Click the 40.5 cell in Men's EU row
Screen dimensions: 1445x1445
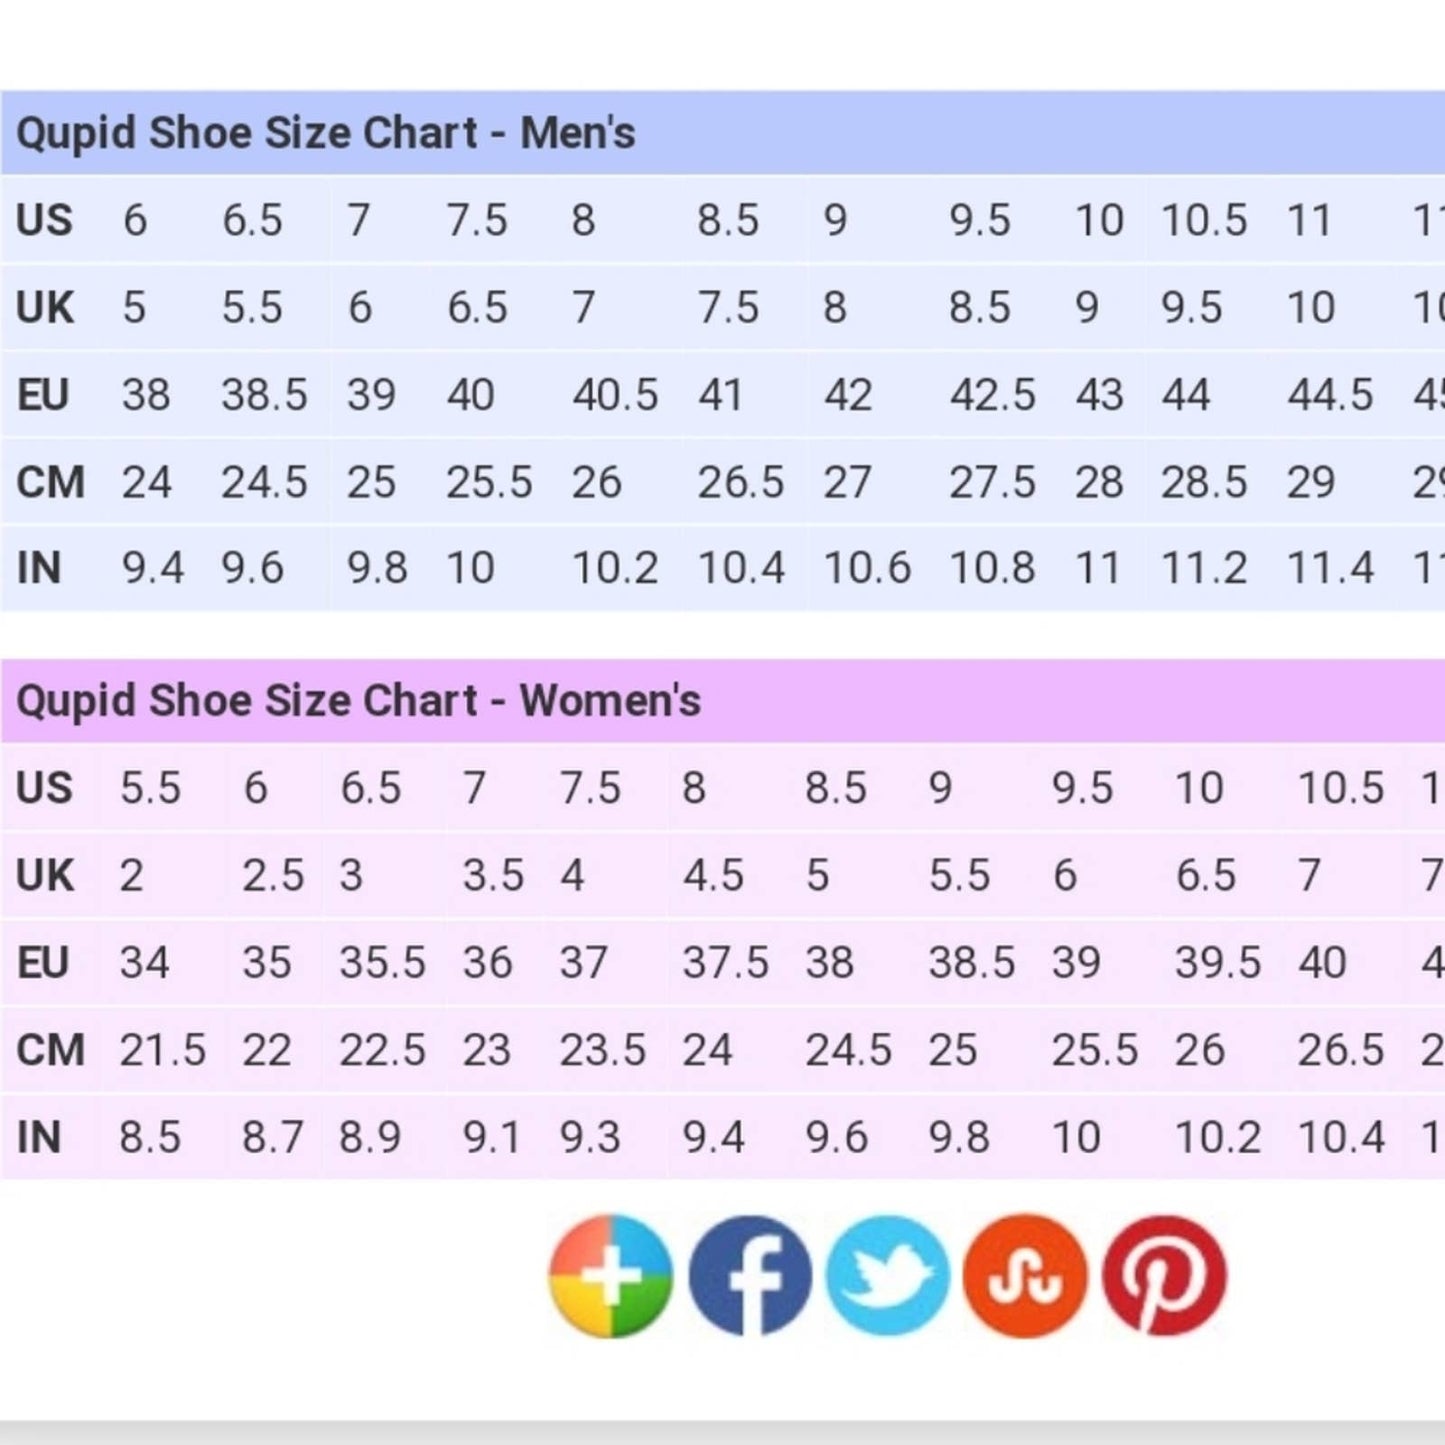615,395
